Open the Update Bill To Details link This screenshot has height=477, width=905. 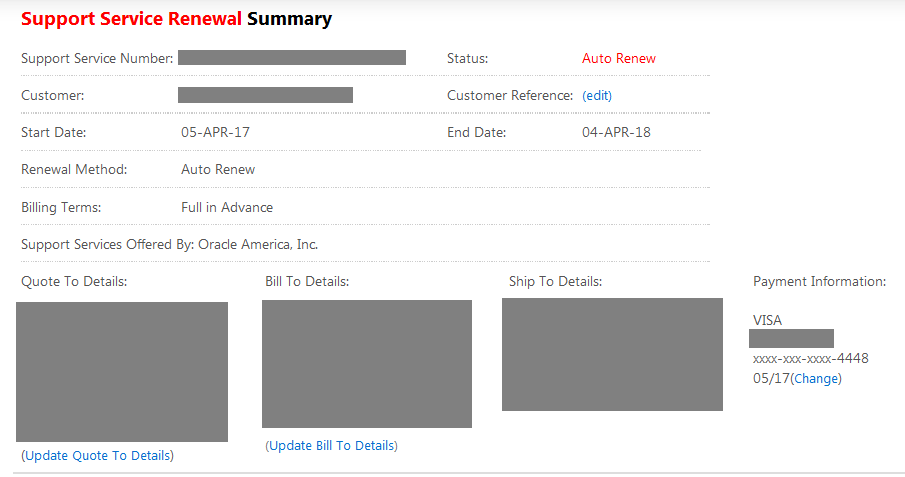[x=331, y=445]
